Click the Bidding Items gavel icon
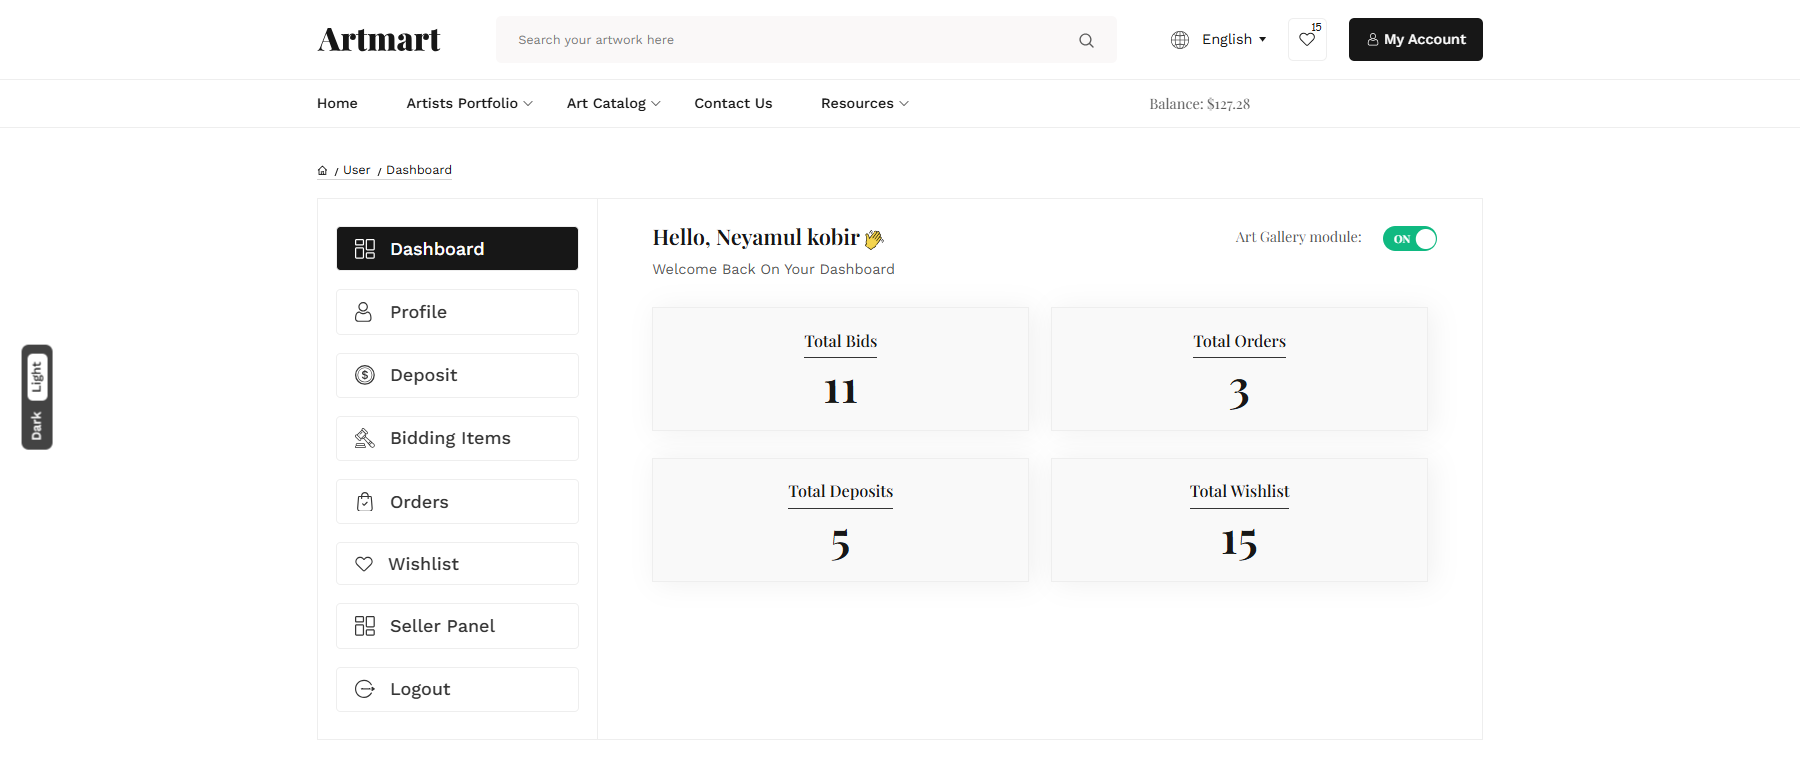The width and height of the screenshot is (1800, 760). (x=365, y=438)
